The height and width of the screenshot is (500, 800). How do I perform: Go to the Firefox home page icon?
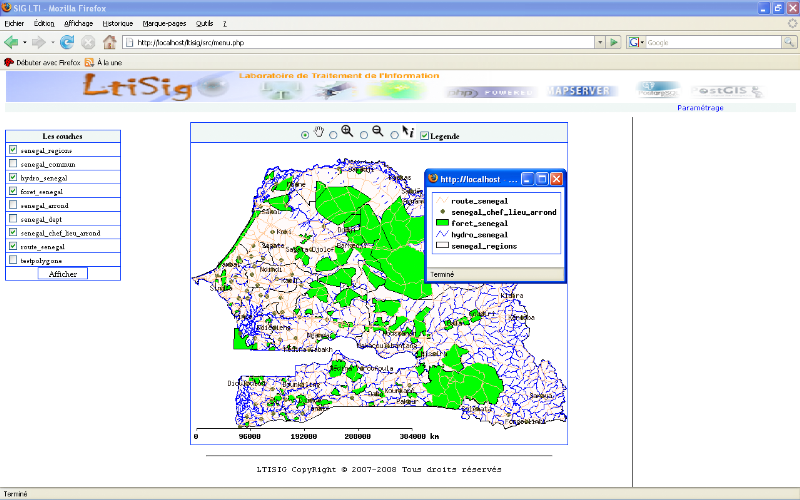point(110,42)
